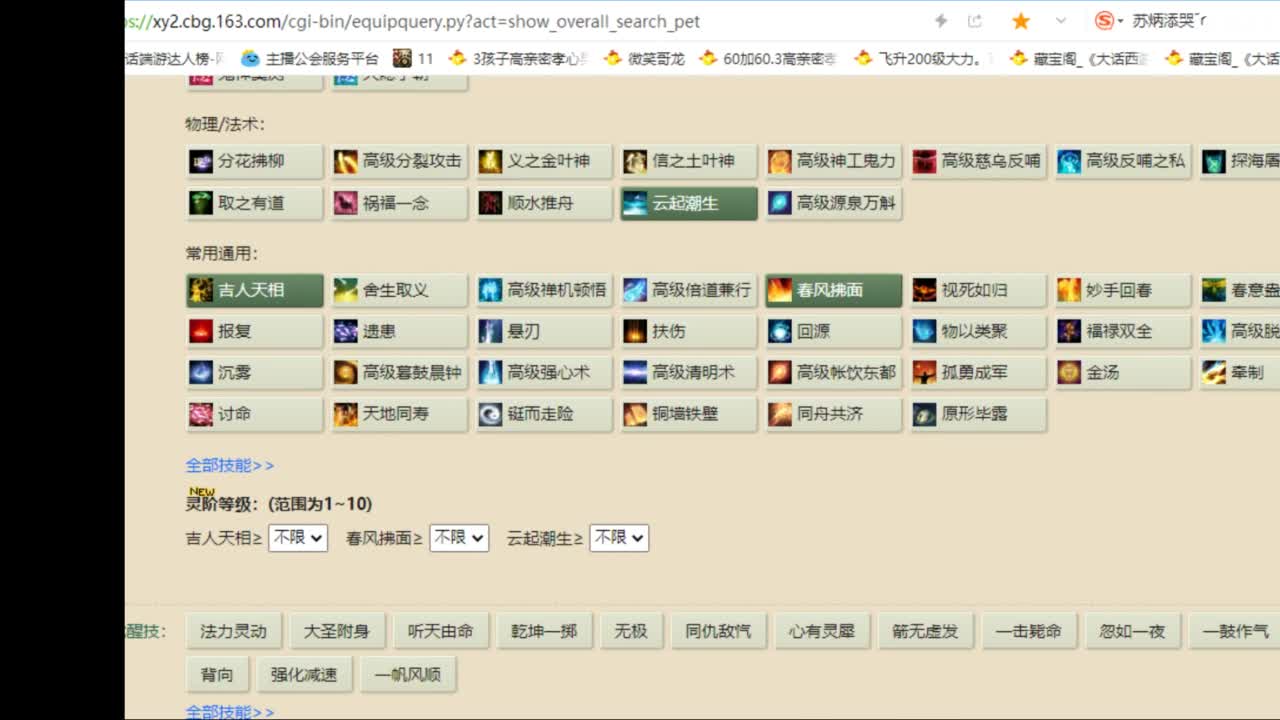Select the 沉雾 skill icon
Viewport: 1280px width, 720px height.
point(202,373)
